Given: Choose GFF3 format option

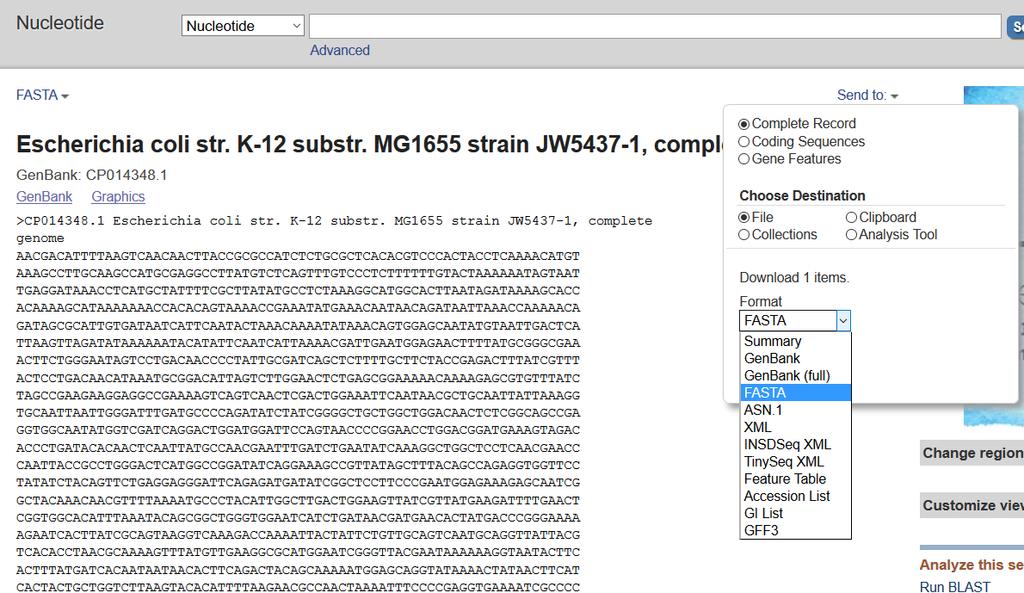Looking at the screenshot, I should pos(795,530).
